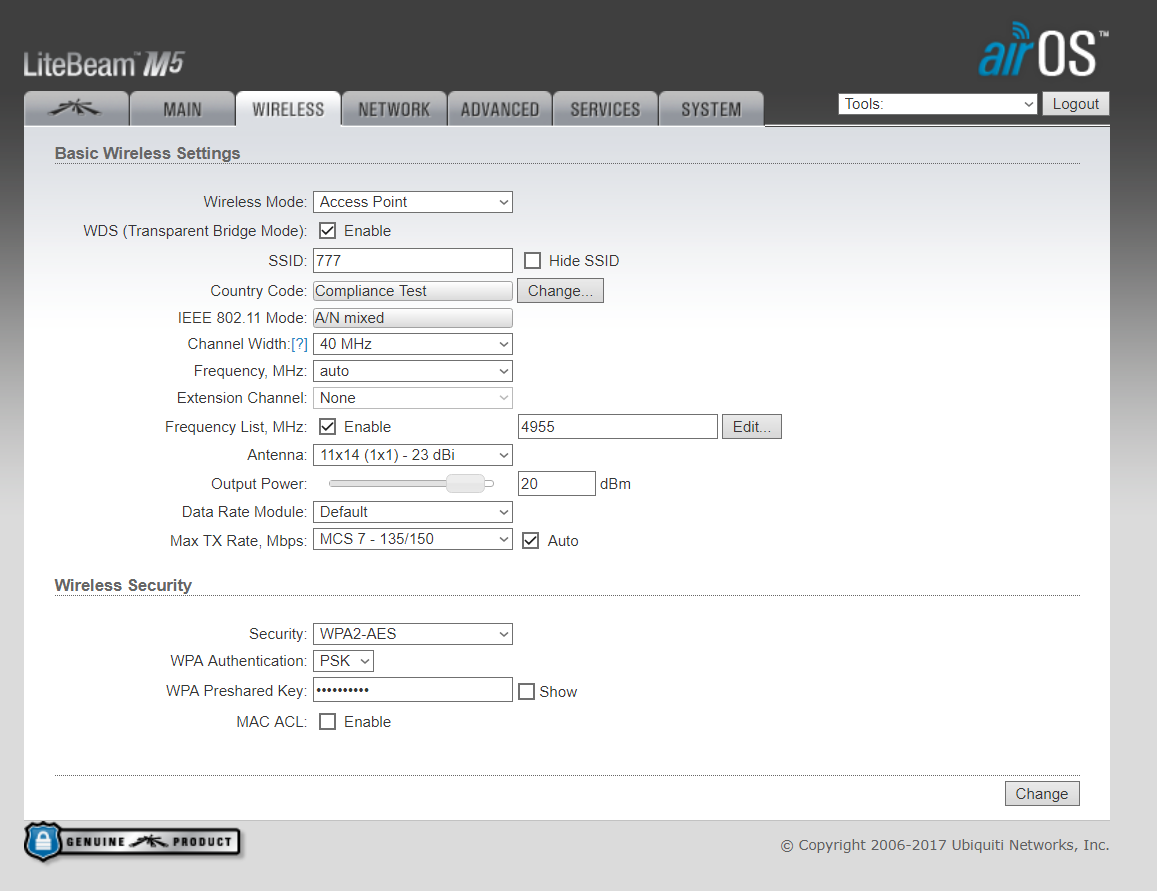The width and height of the screenshot is (1157, 891).
Task: Open the Data Rate Module dropdown
Action: point(412,512)
